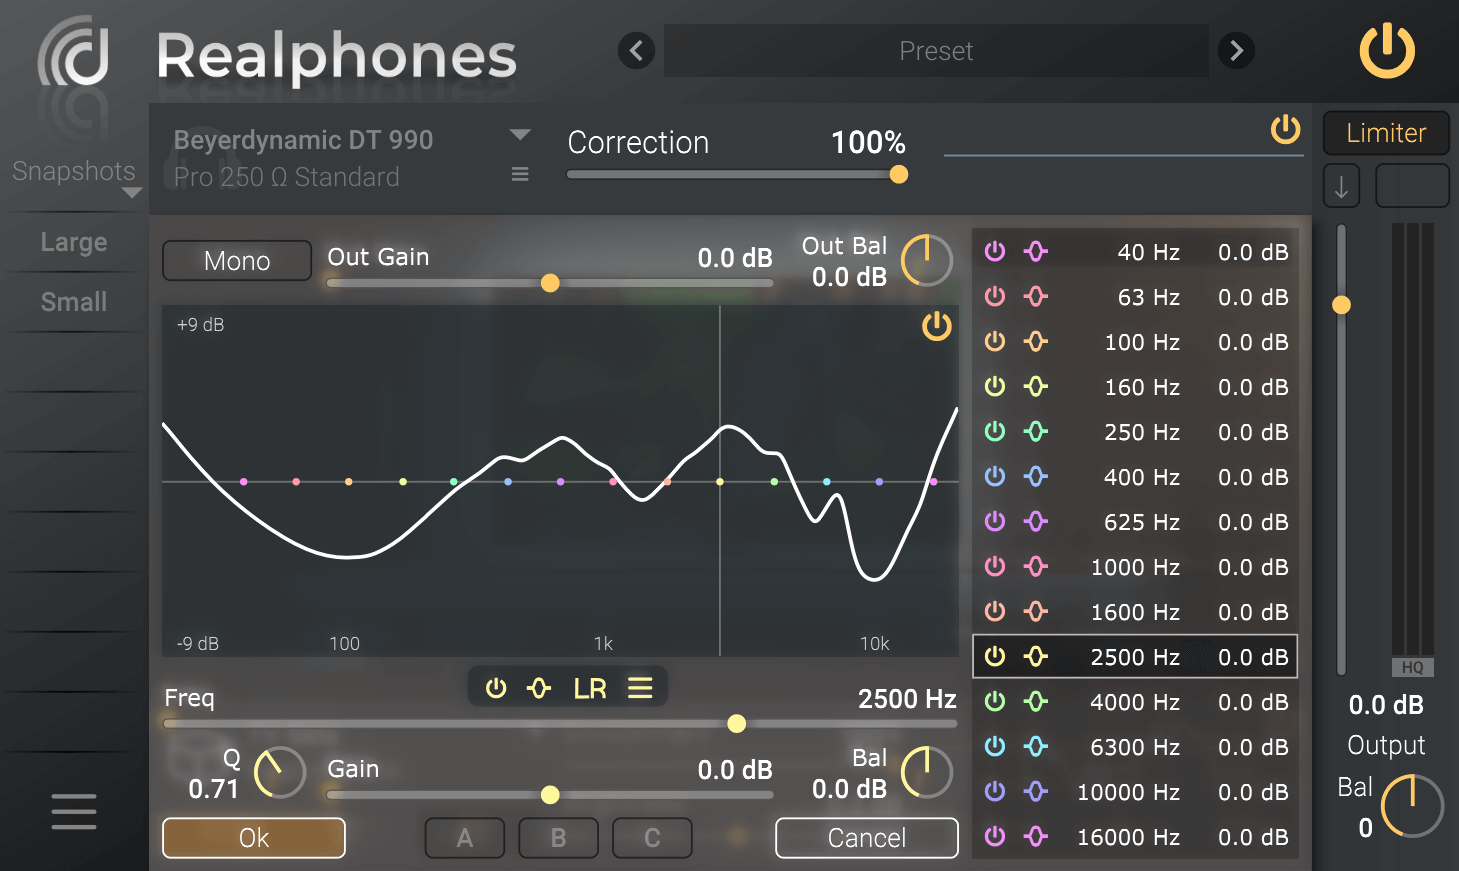The width and height of the screenshot is (1459, 871).
Task: Open headphone list menu icon
Action: (x=520, y=174)
